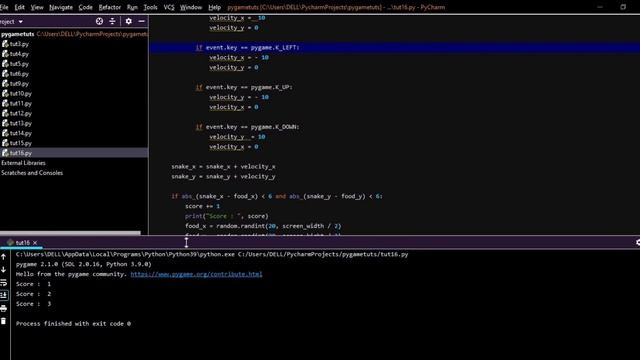Click the 'if event.key == pygame.K_UP:' line
Viewport: 640px width, 360px height.
[x=244, y=87]
